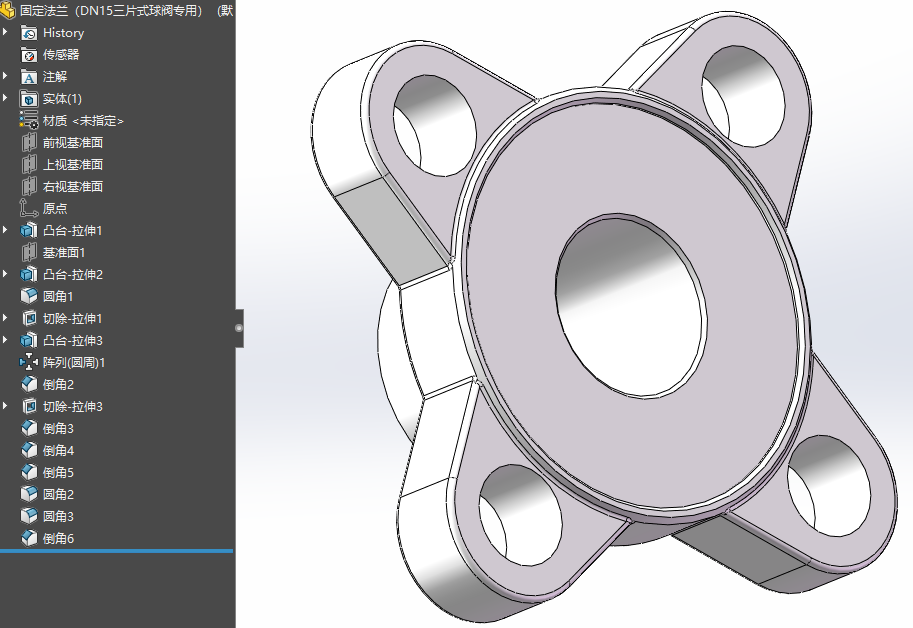Select the 基准面1 label

64,253
